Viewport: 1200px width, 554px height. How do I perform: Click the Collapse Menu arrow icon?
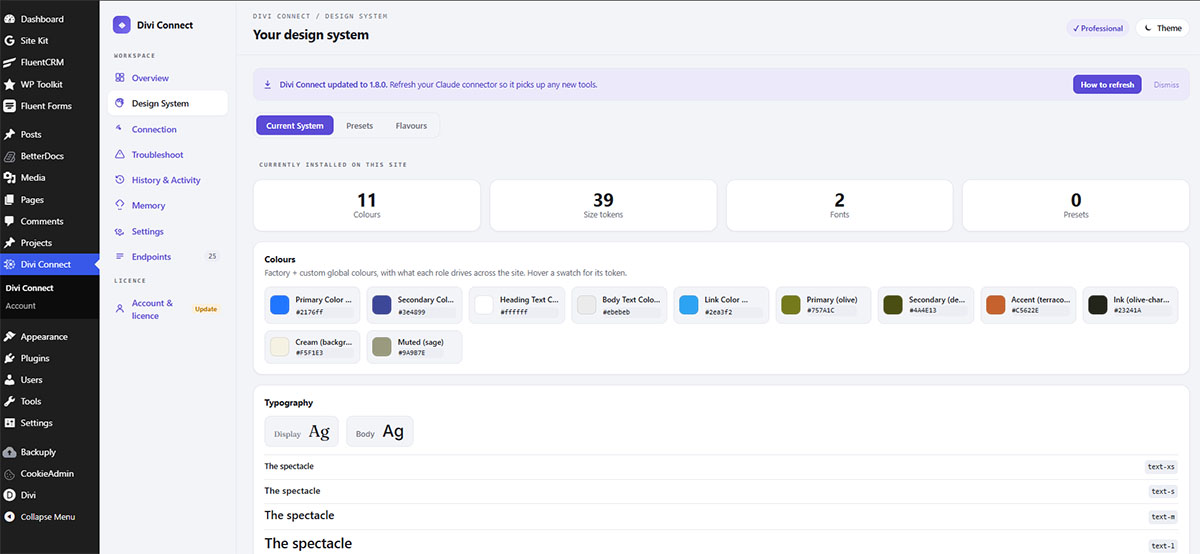click(10, 517)
